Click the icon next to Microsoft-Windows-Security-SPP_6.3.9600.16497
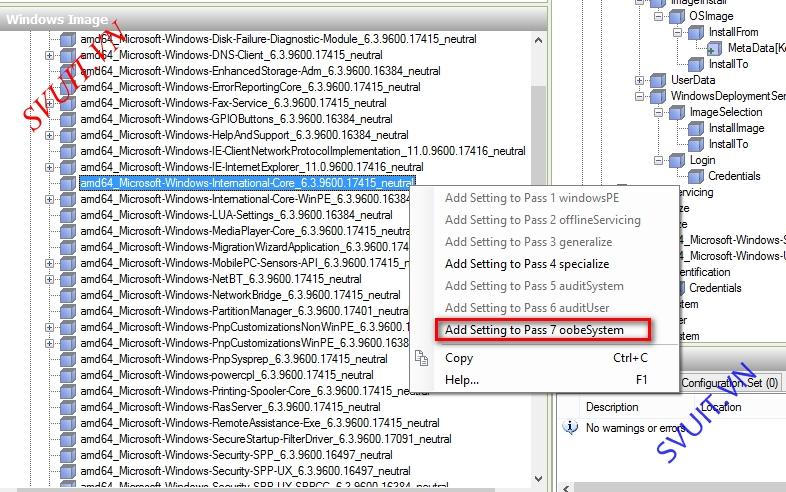 tap(68, 455)
